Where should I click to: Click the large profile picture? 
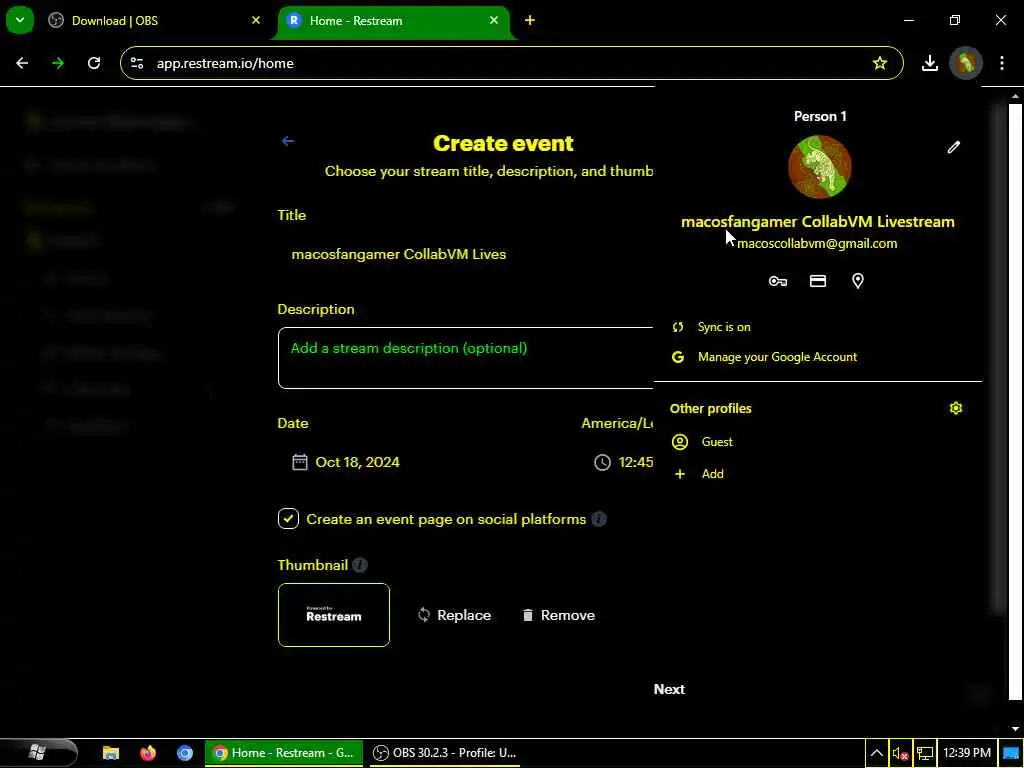(820, 167)
